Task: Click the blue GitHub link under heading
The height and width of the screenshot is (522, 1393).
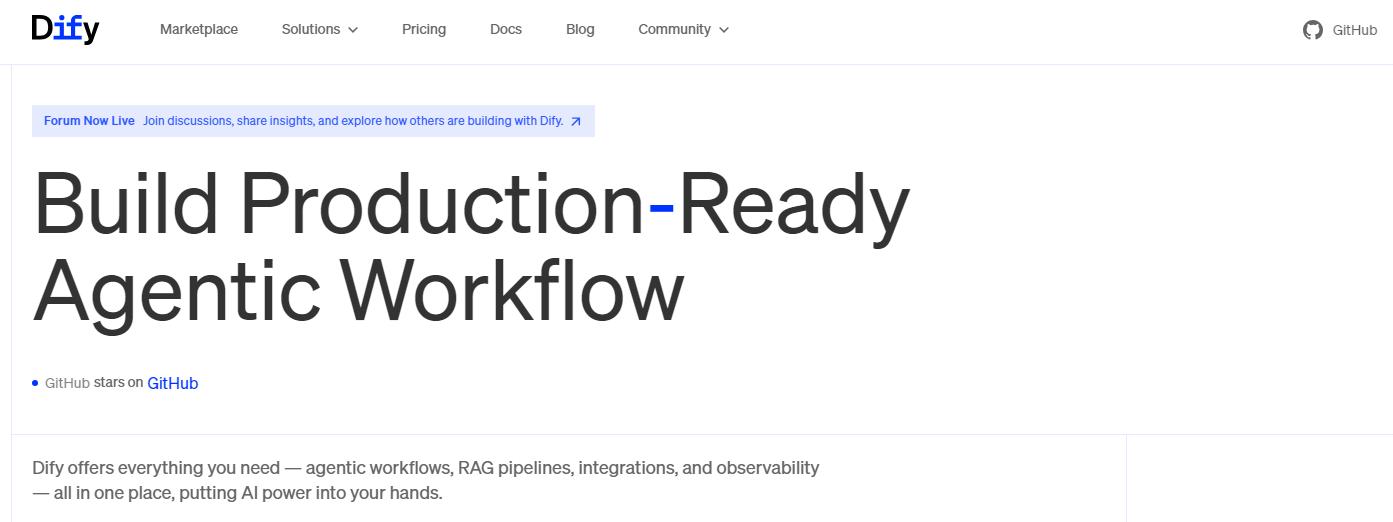Action: 173,383
